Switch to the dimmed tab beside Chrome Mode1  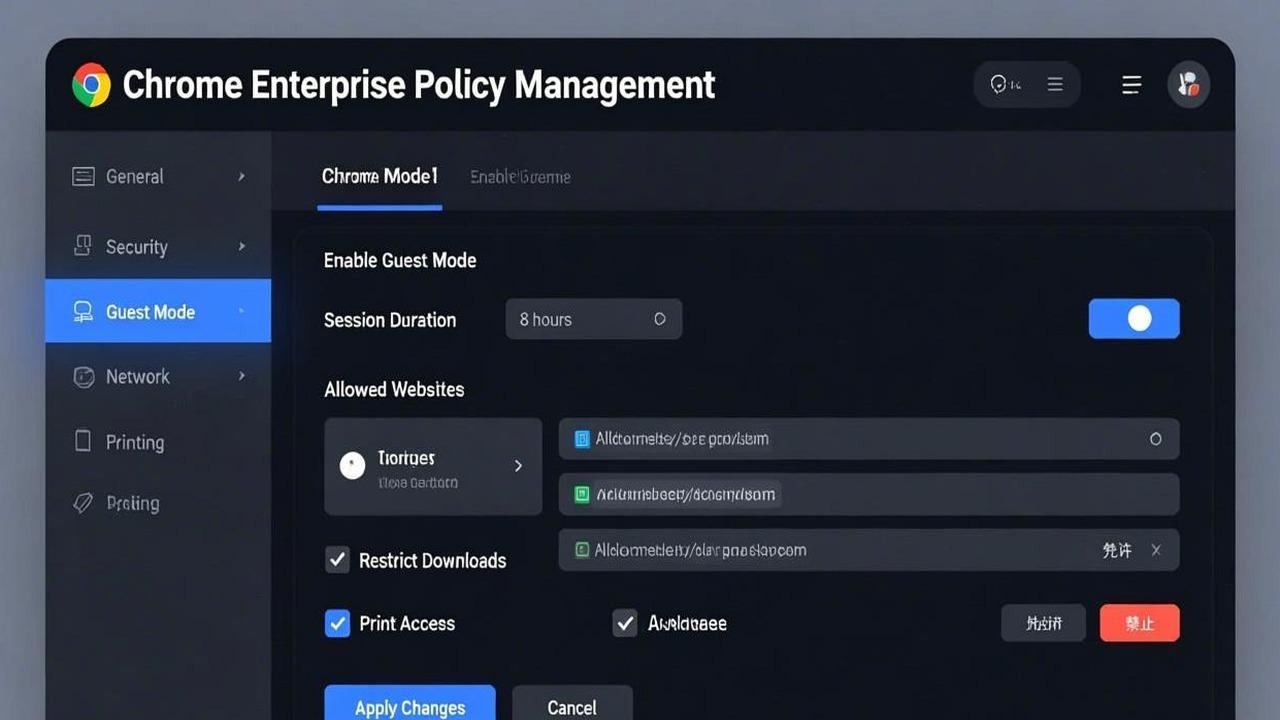pyautogui.click(x=520, y=177)
